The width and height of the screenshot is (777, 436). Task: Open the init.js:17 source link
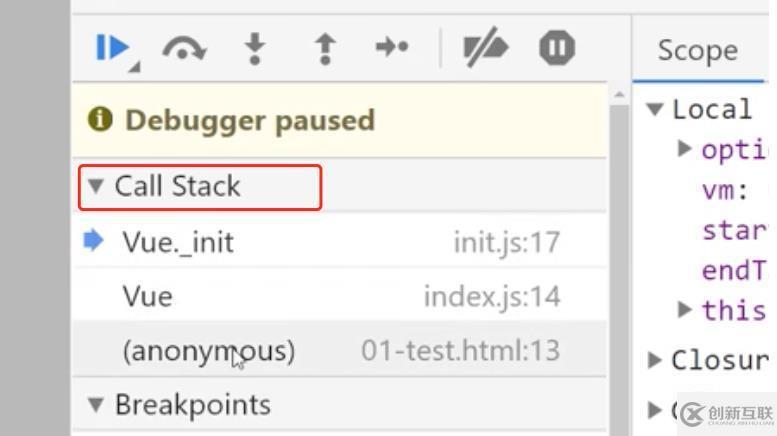(506, 243)
